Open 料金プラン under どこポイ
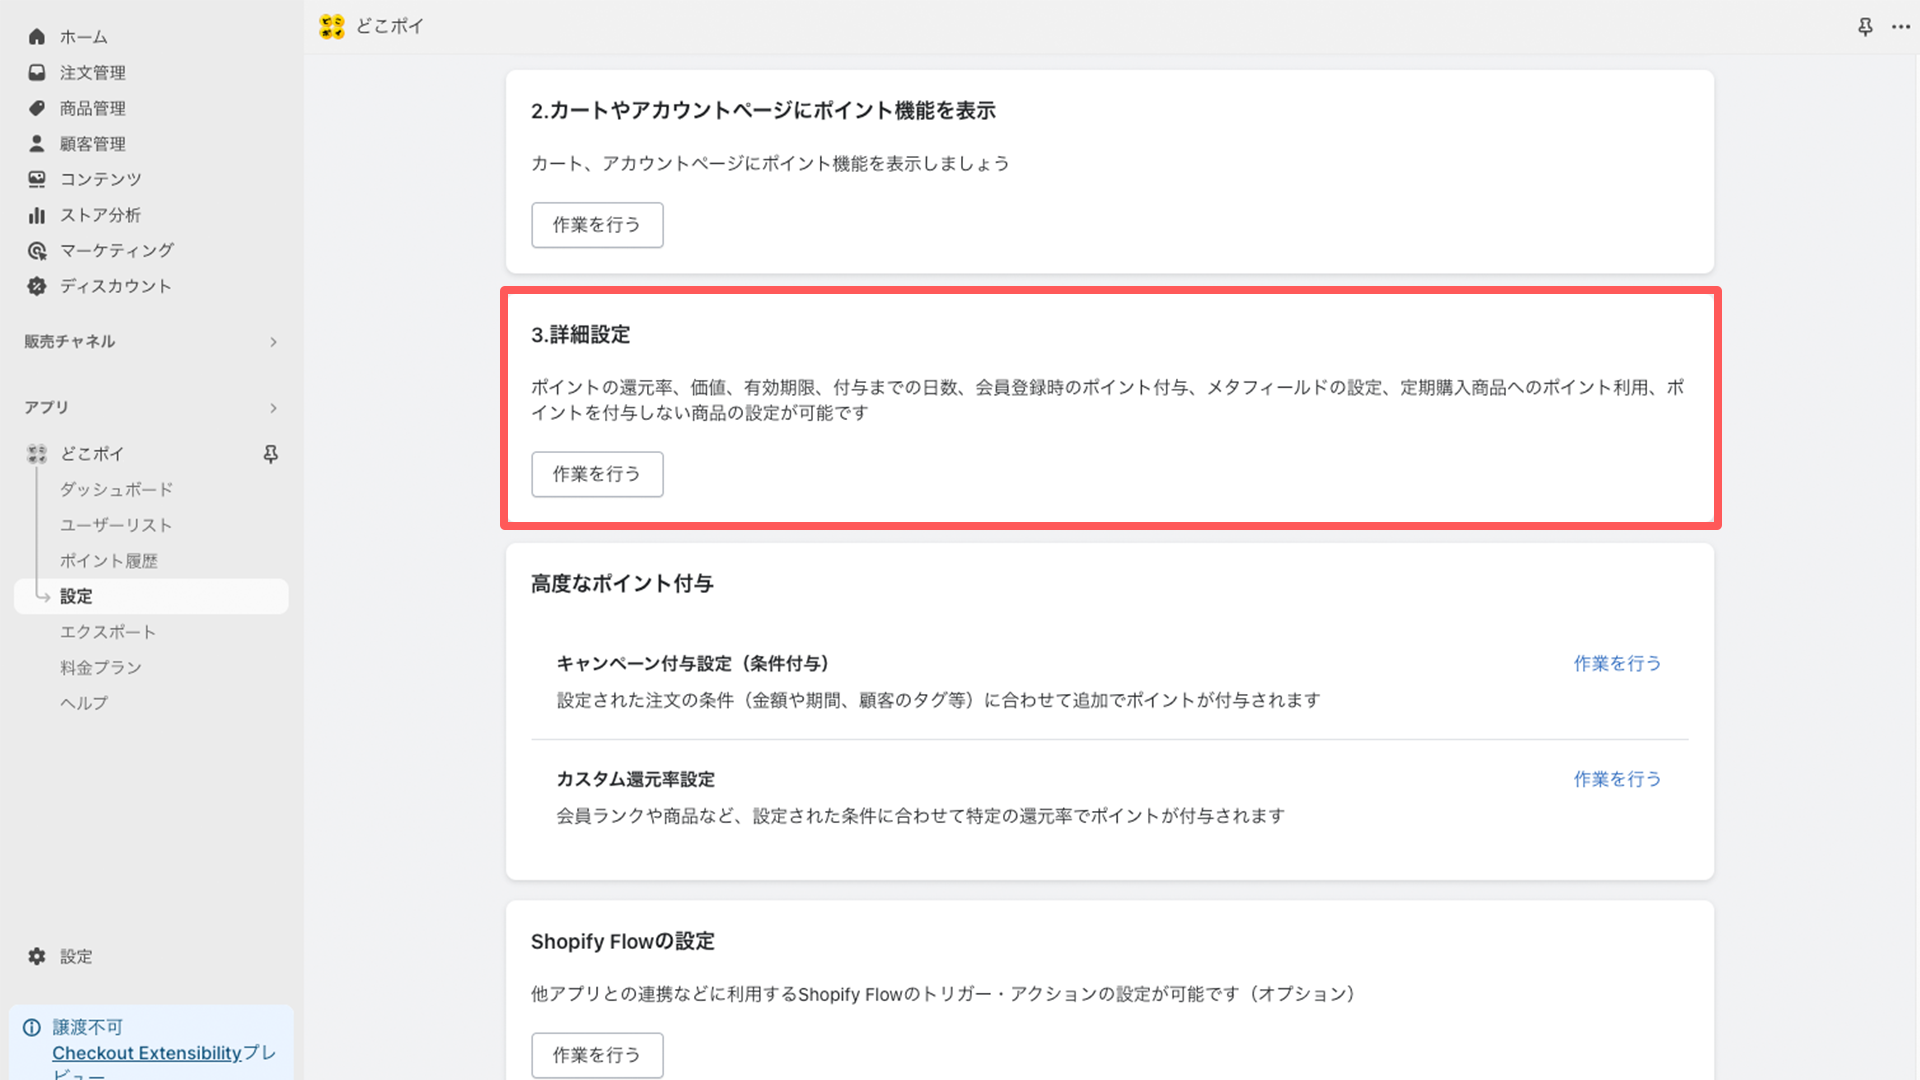Viewport: 1920px width, 1080px height. pos(101,667)
